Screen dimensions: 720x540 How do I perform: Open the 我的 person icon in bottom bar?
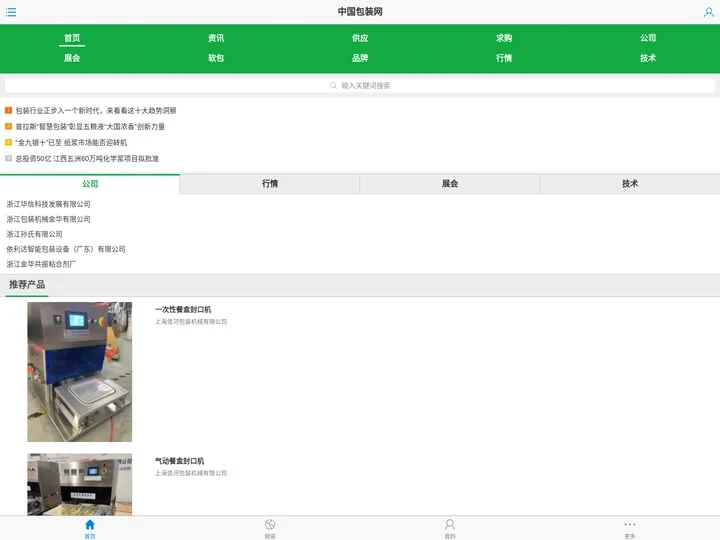(450, 524)
